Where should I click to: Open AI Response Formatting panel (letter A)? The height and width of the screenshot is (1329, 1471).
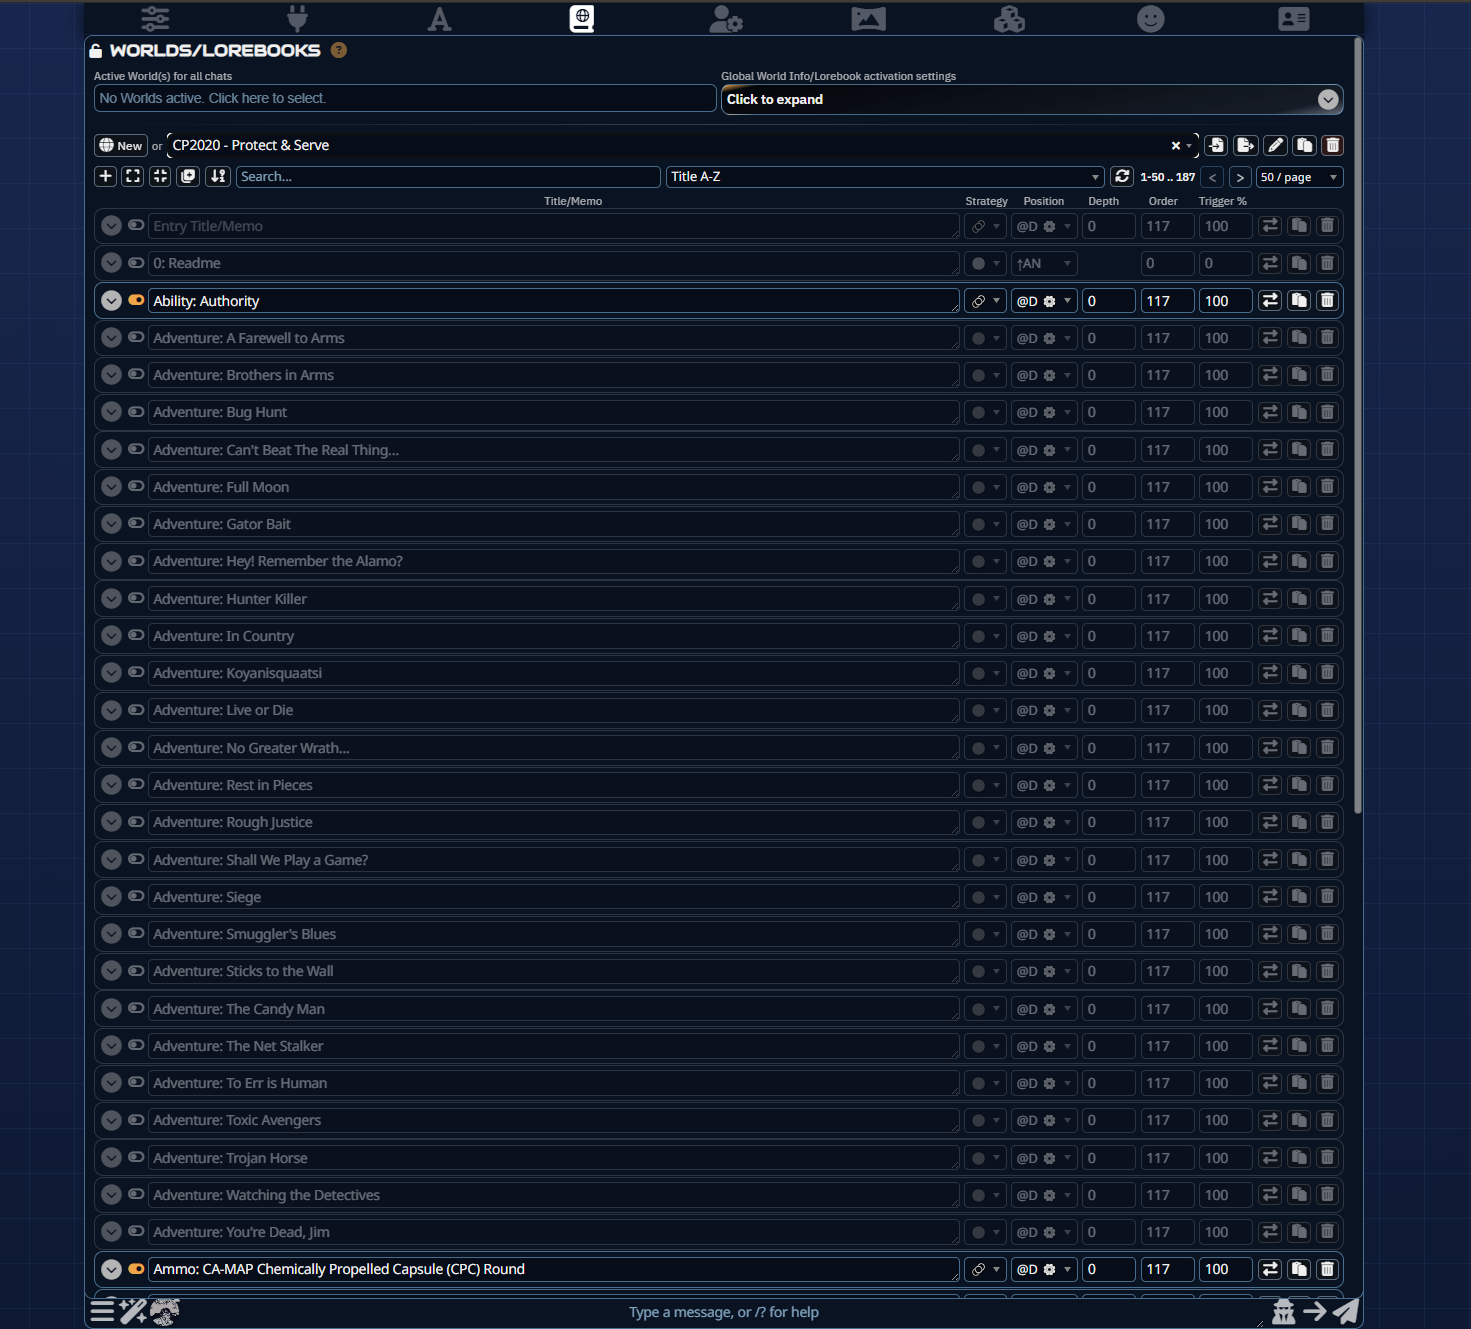click(439, 19)
